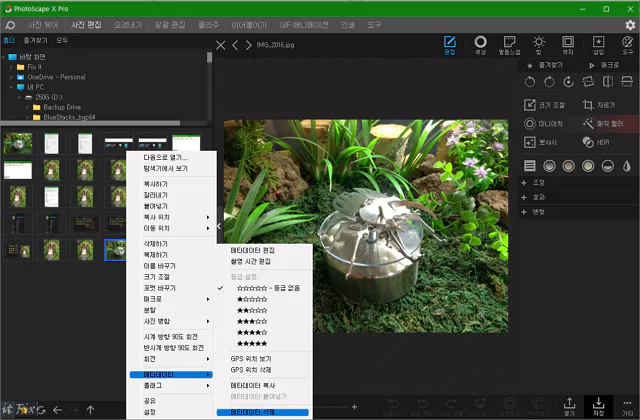Click the Open (열기) upload icon

click(x=569, y=407)
